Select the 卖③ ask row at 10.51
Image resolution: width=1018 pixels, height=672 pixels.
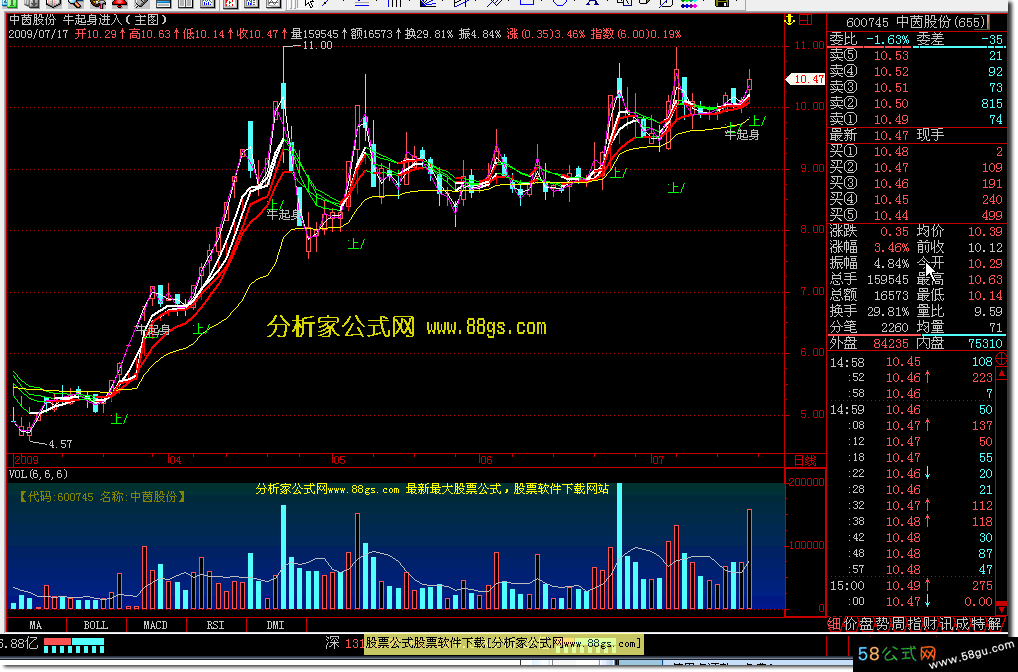(916, 88)
